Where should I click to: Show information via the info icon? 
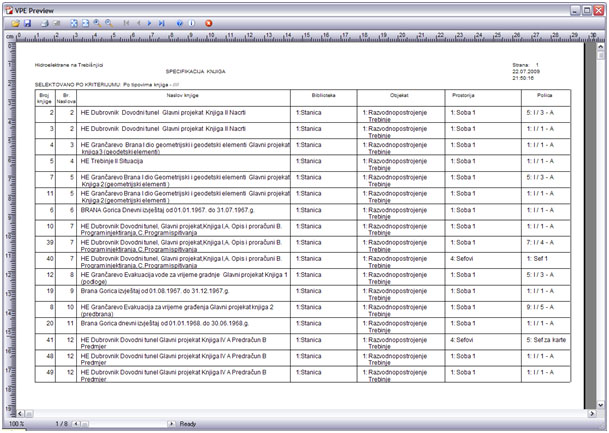coord(191,23)
